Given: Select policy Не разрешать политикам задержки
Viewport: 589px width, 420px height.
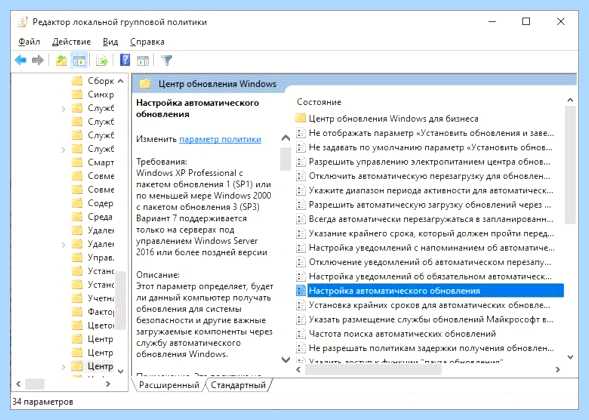Looking at the screenshot, I should [431, 348].
